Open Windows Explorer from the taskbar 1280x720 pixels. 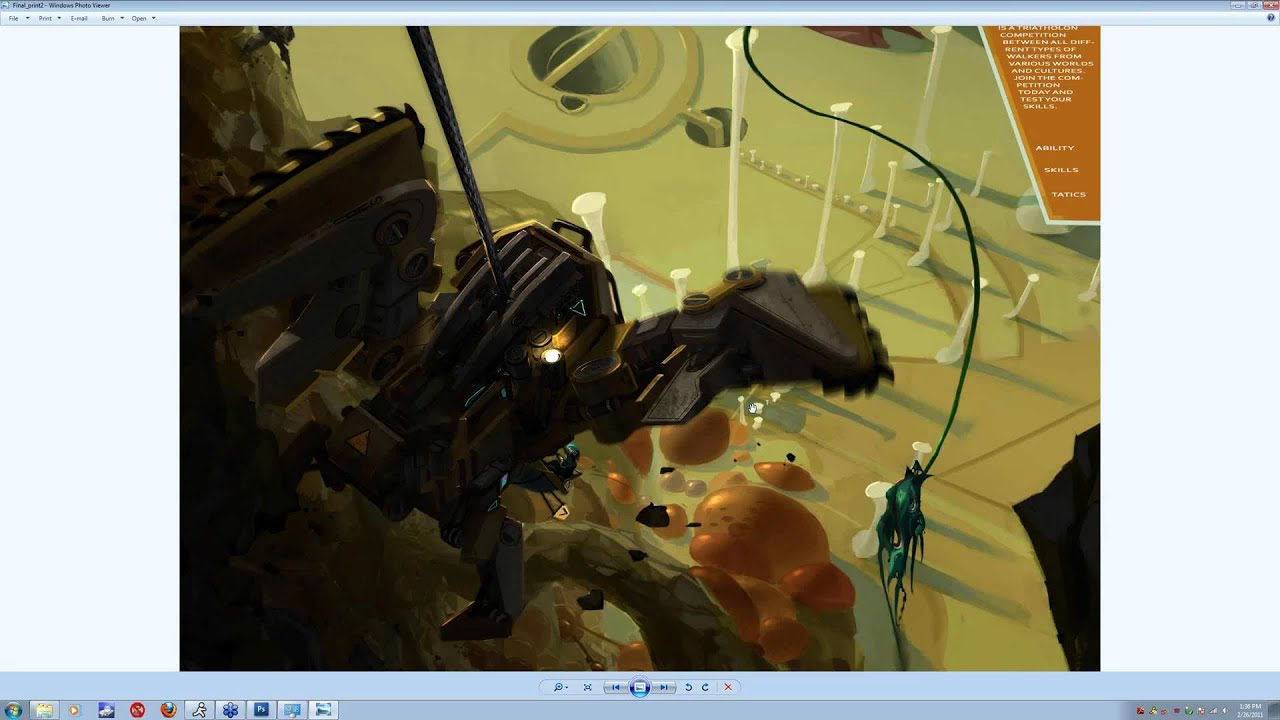[44, 710]
